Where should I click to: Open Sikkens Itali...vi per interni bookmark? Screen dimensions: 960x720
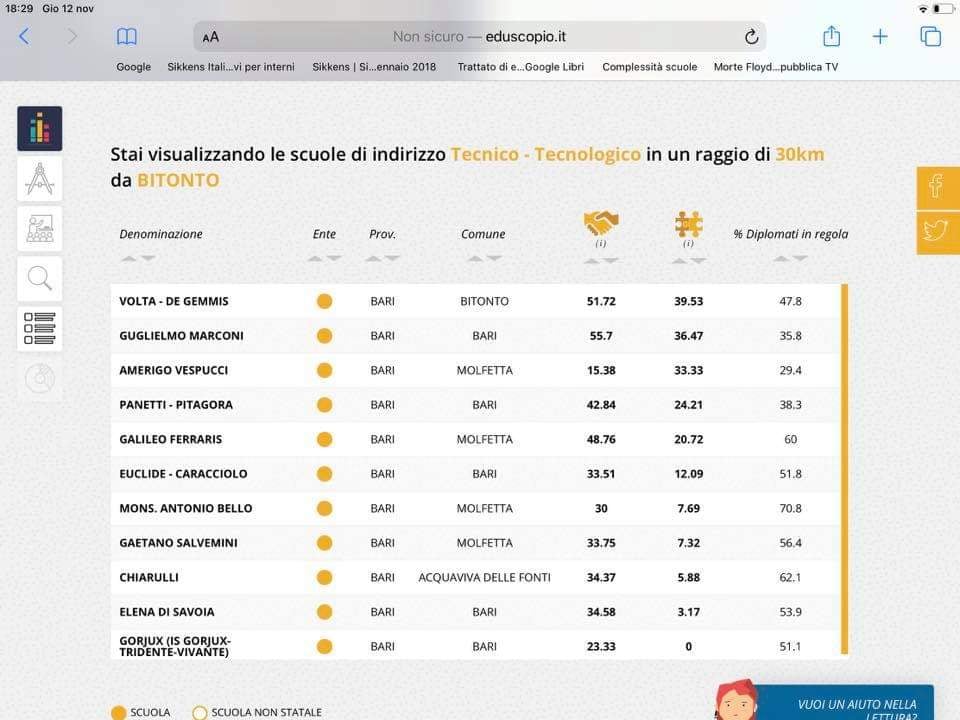[231, 67]
